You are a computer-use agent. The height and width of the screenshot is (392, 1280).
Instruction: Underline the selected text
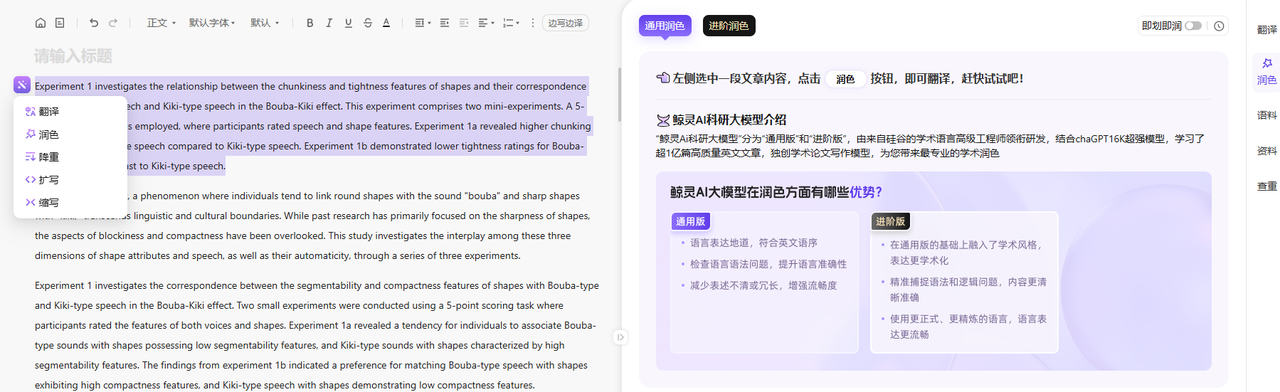348,22
